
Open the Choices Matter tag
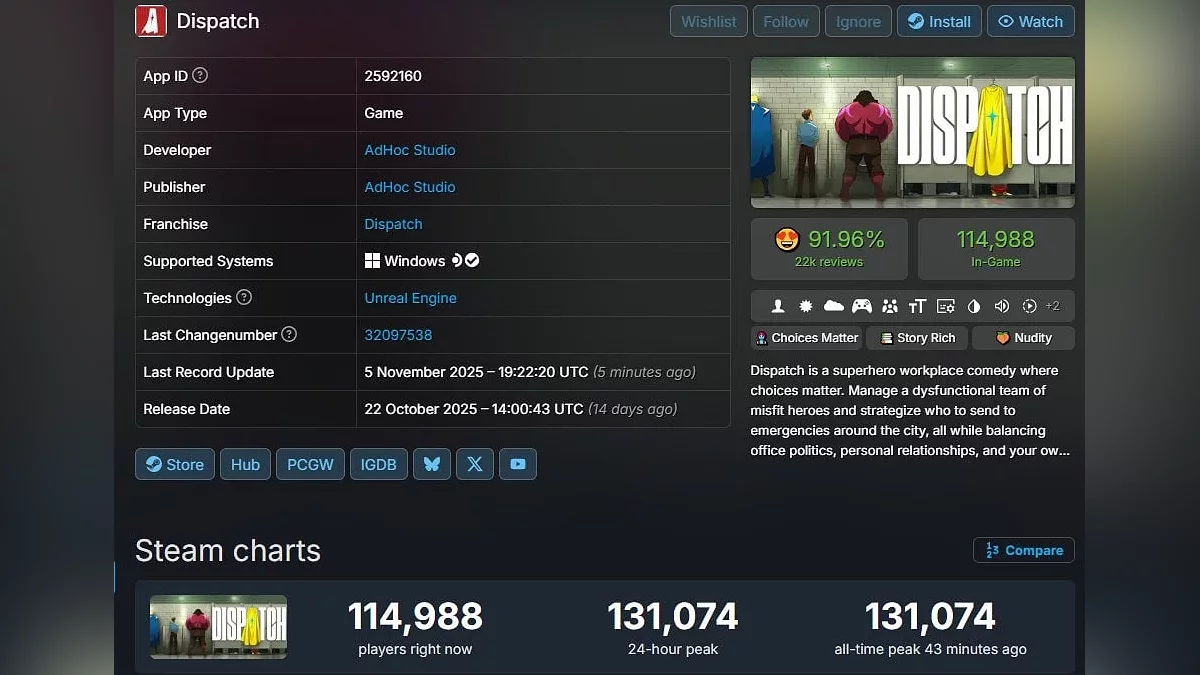(807, 338)
